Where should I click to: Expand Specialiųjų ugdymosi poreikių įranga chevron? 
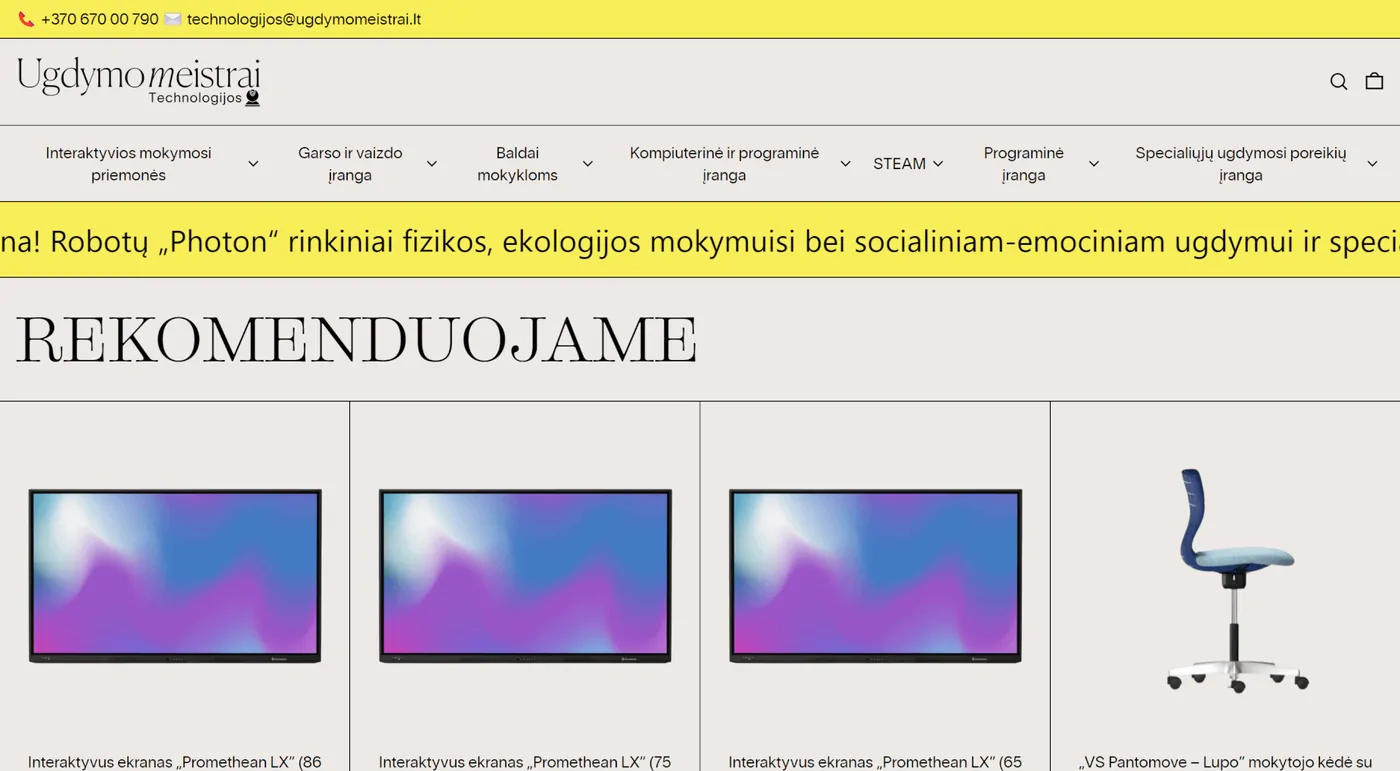1372,164
